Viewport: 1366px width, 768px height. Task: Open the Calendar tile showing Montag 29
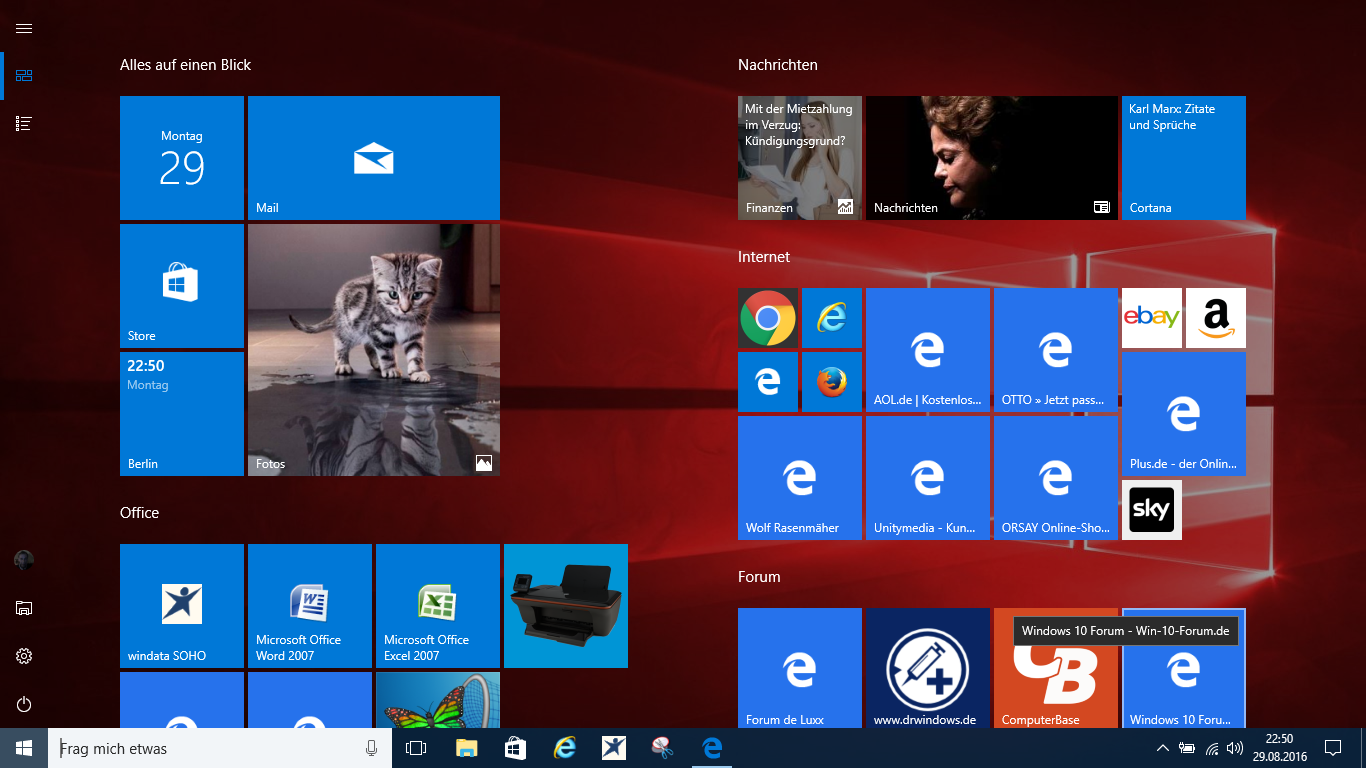coord(182,158)
